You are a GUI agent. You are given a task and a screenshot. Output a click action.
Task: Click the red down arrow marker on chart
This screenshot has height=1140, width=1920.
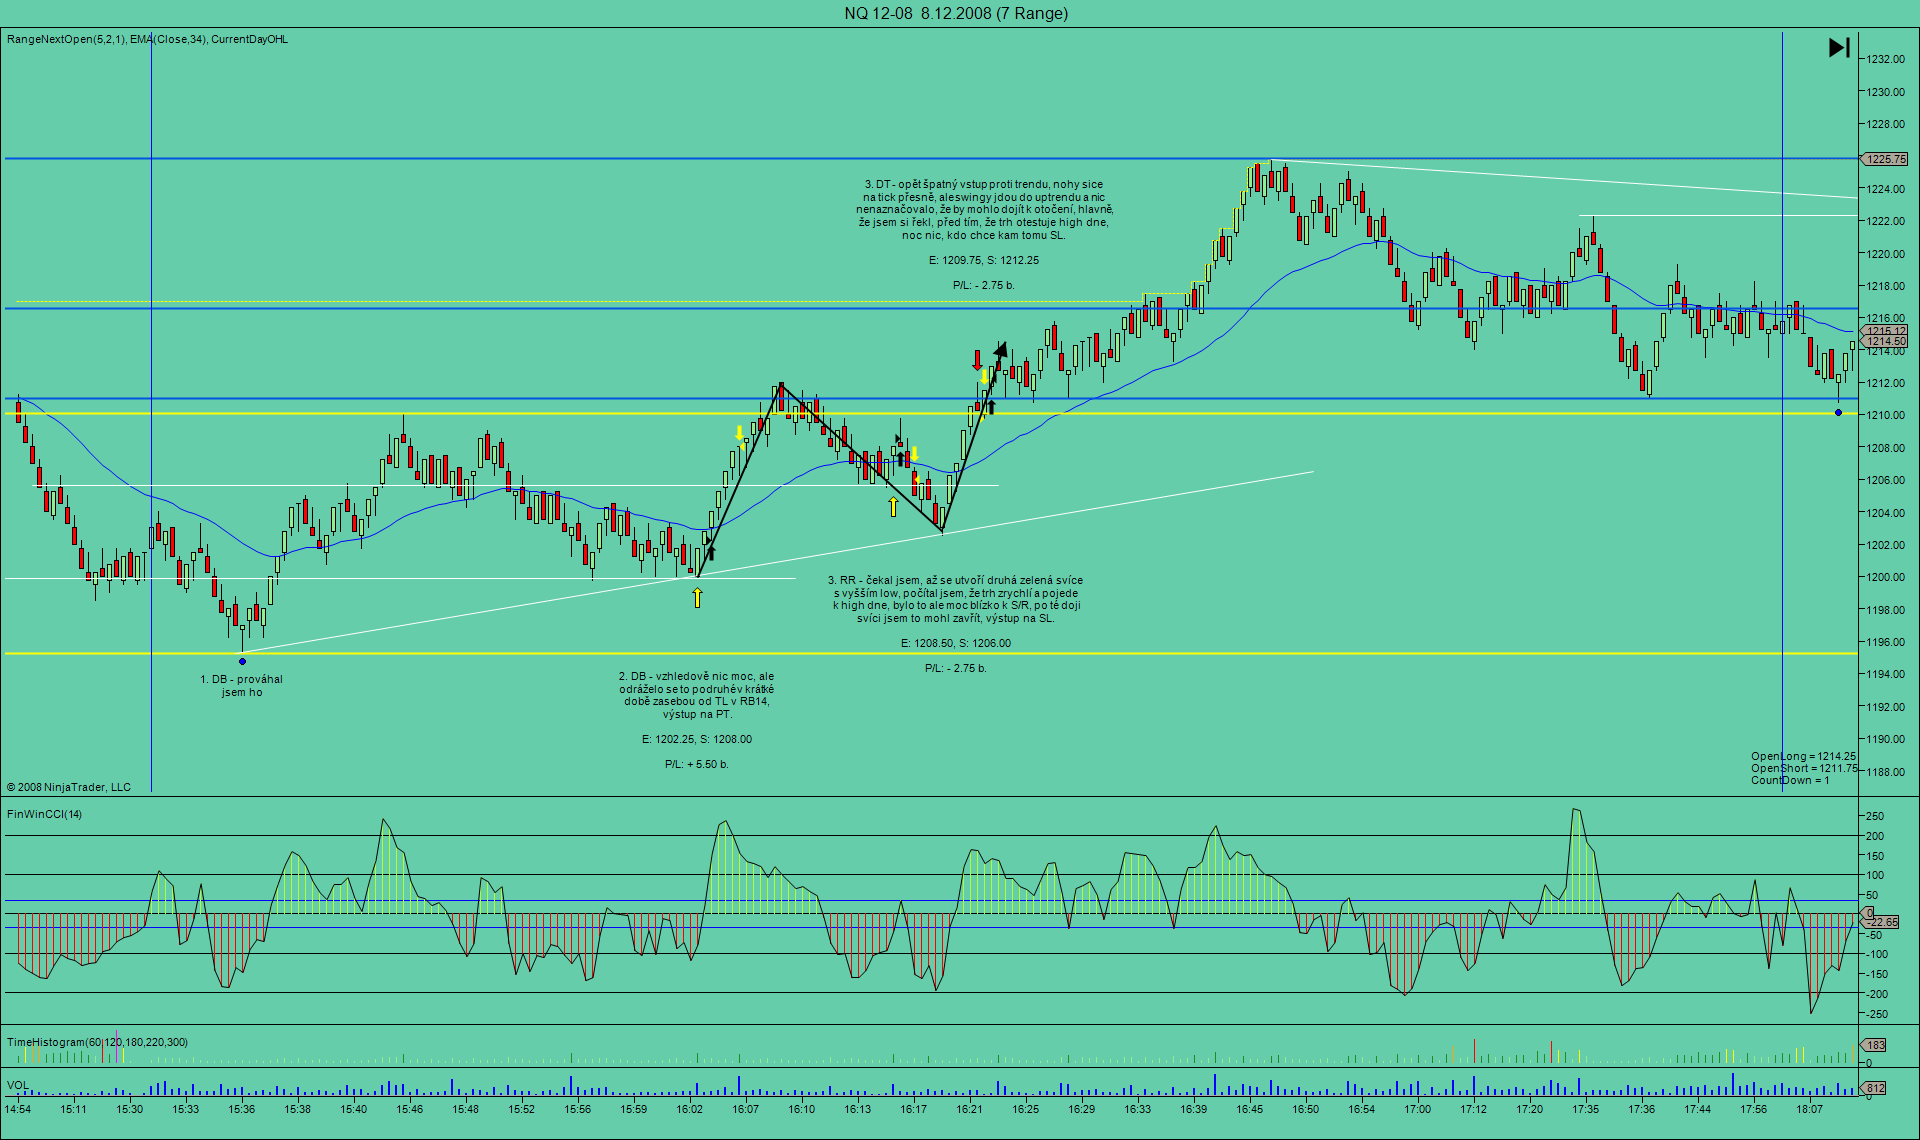click(977, 360)
